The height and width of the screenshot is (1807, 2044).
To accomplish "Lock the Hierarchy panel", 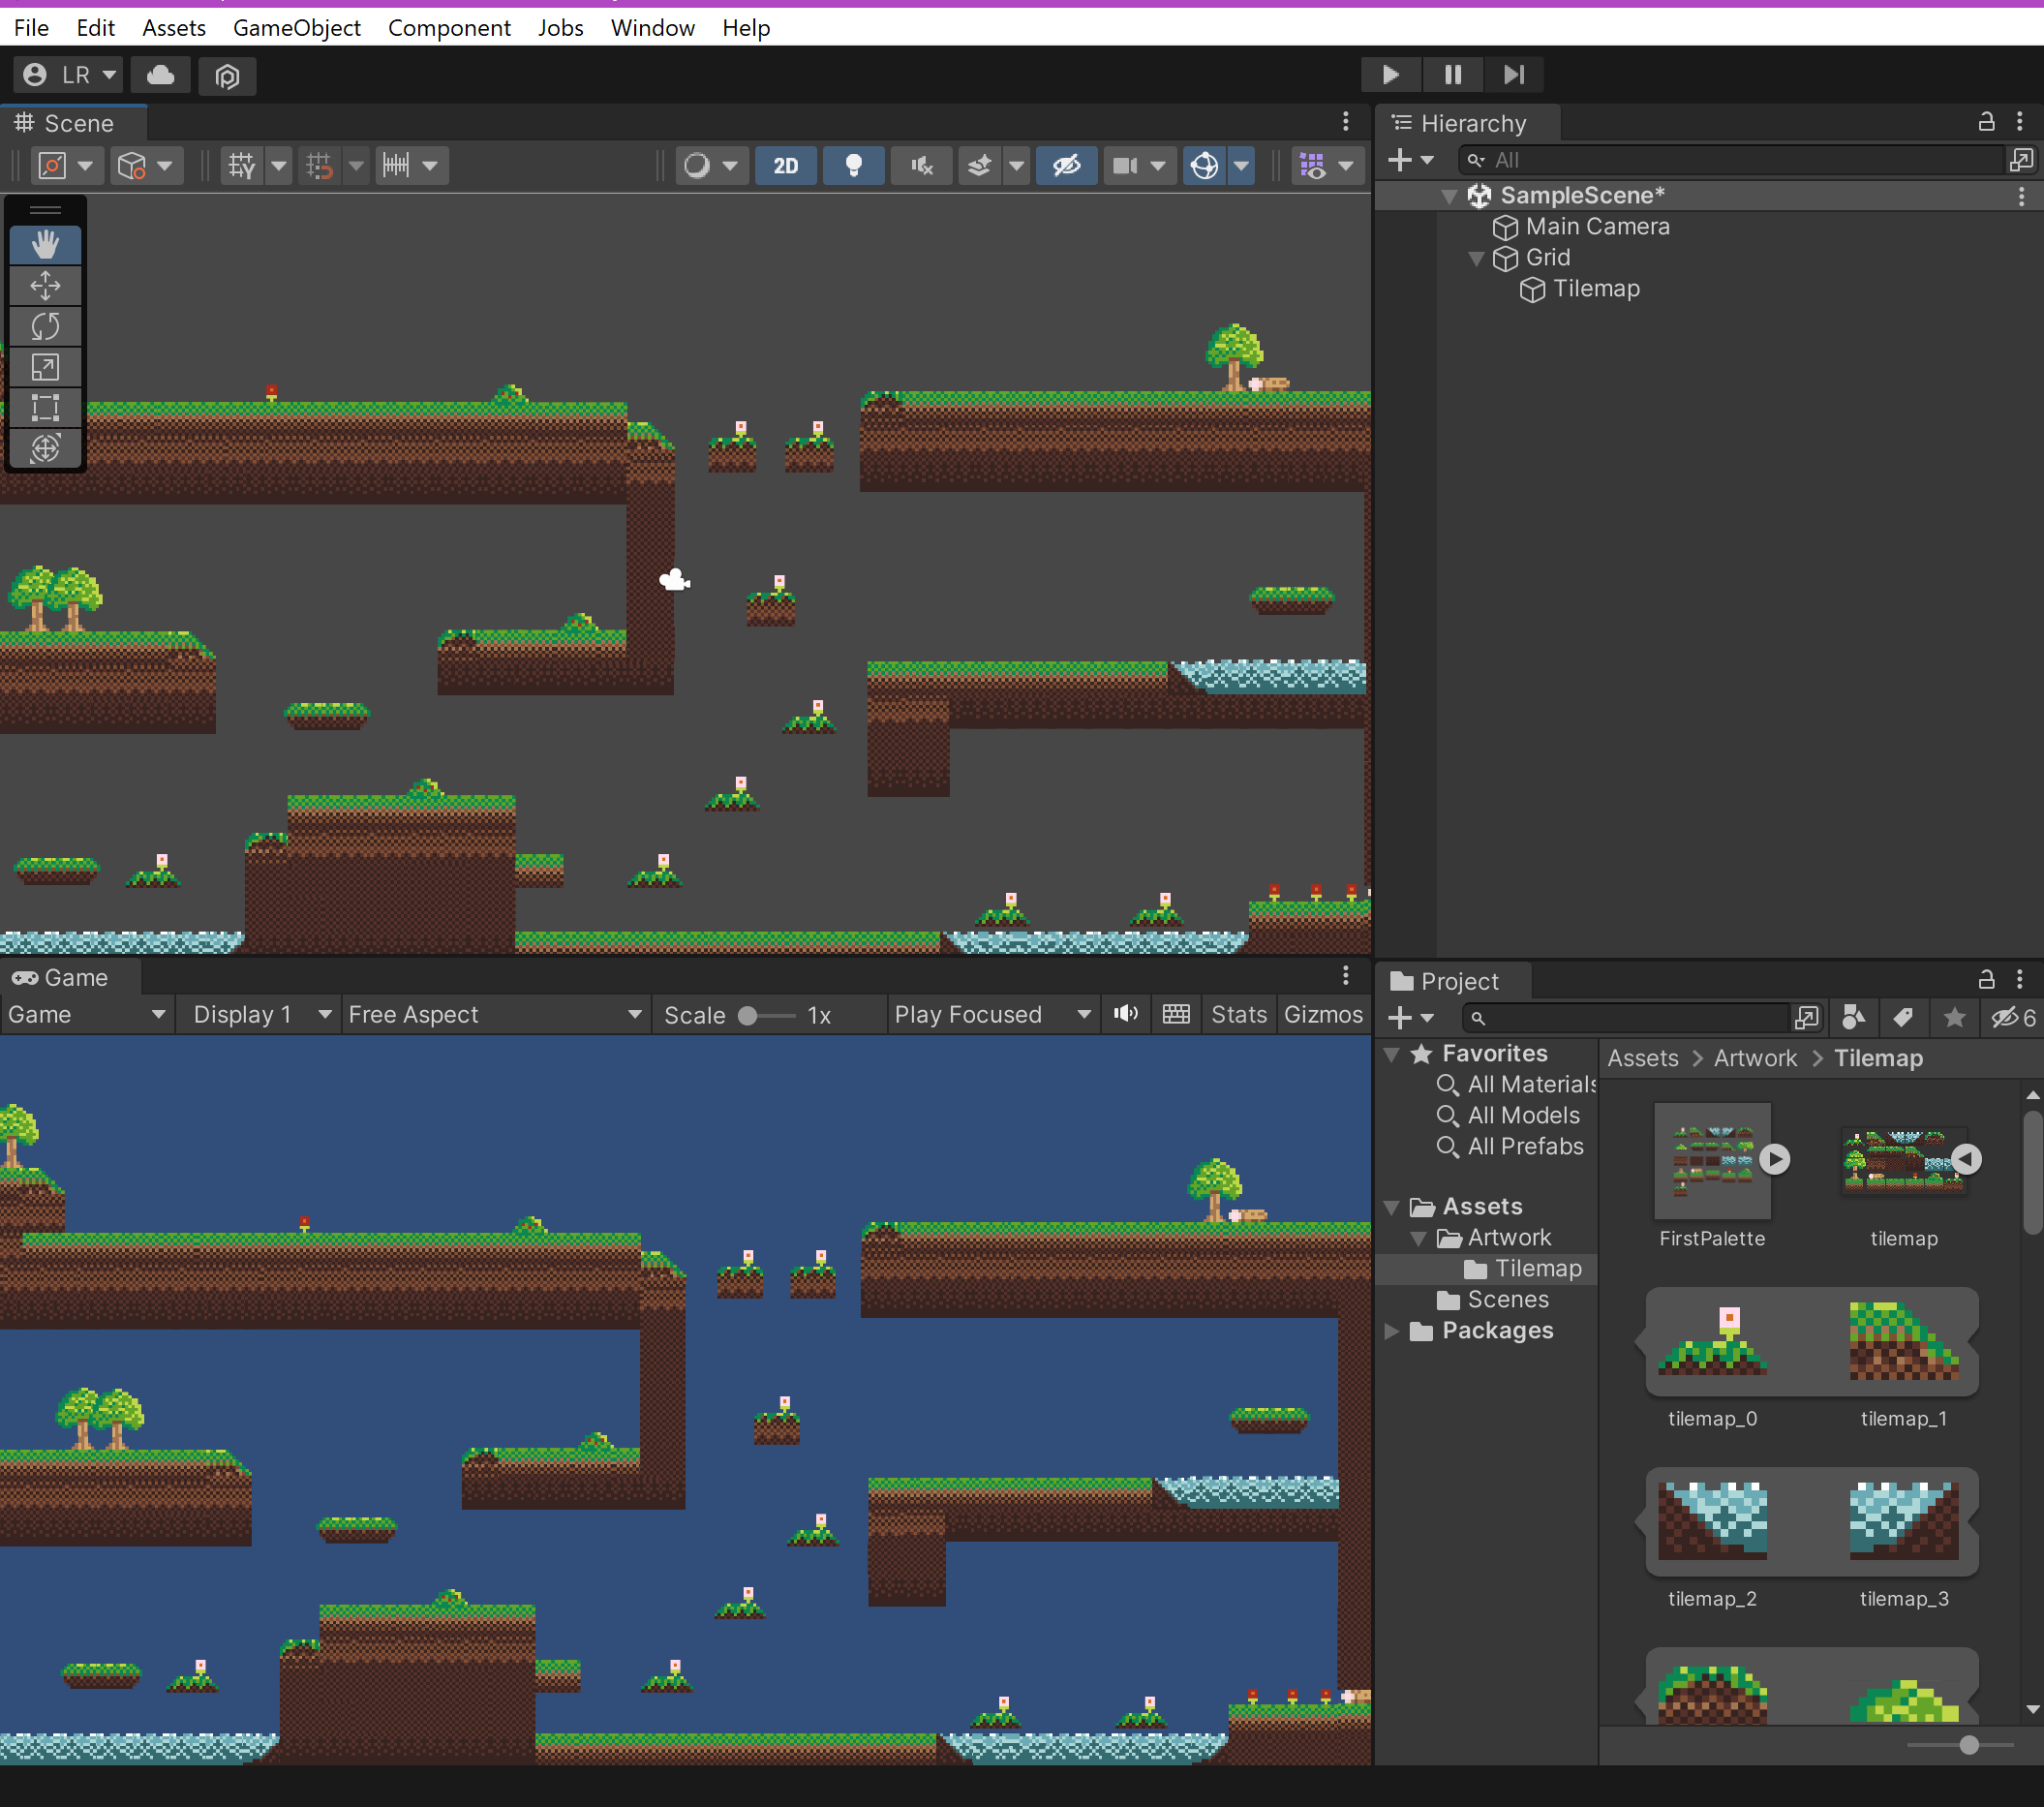I will pos(1987,122).
